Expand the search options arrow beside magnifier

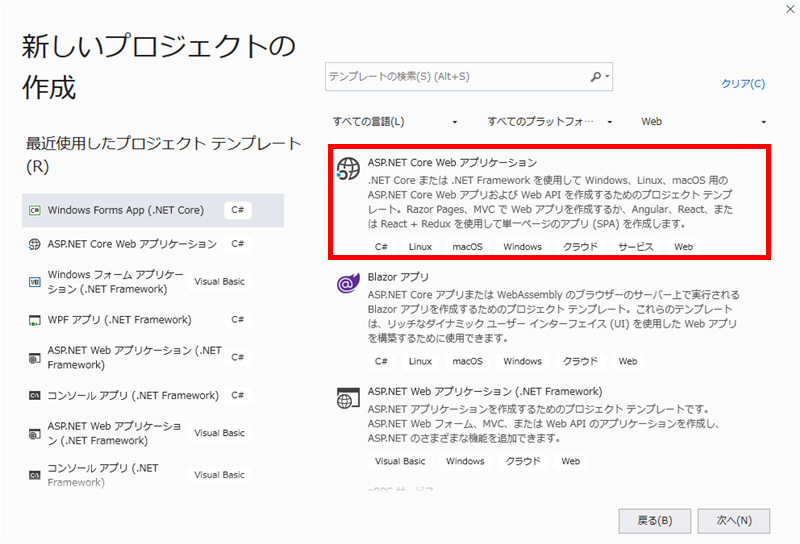[607, 77]
